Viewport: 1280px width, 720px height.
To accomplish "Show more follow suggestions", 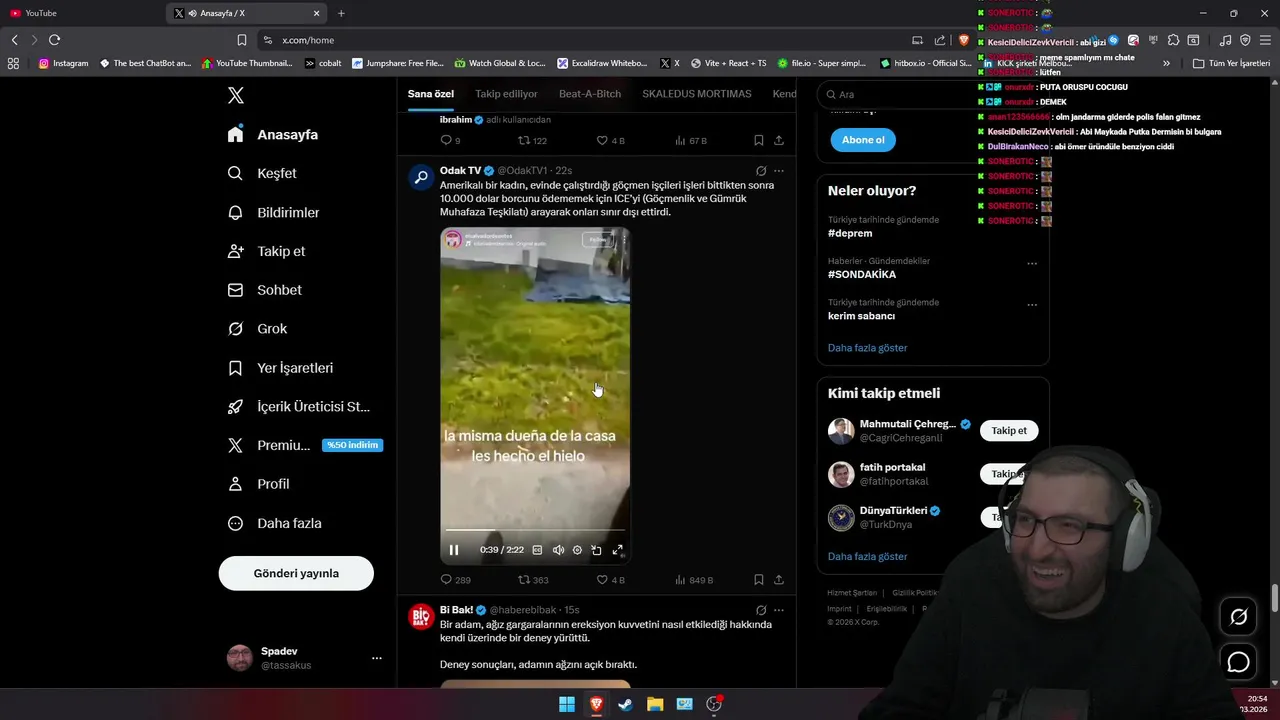I will pyautogui.click(x=868, y=556).
